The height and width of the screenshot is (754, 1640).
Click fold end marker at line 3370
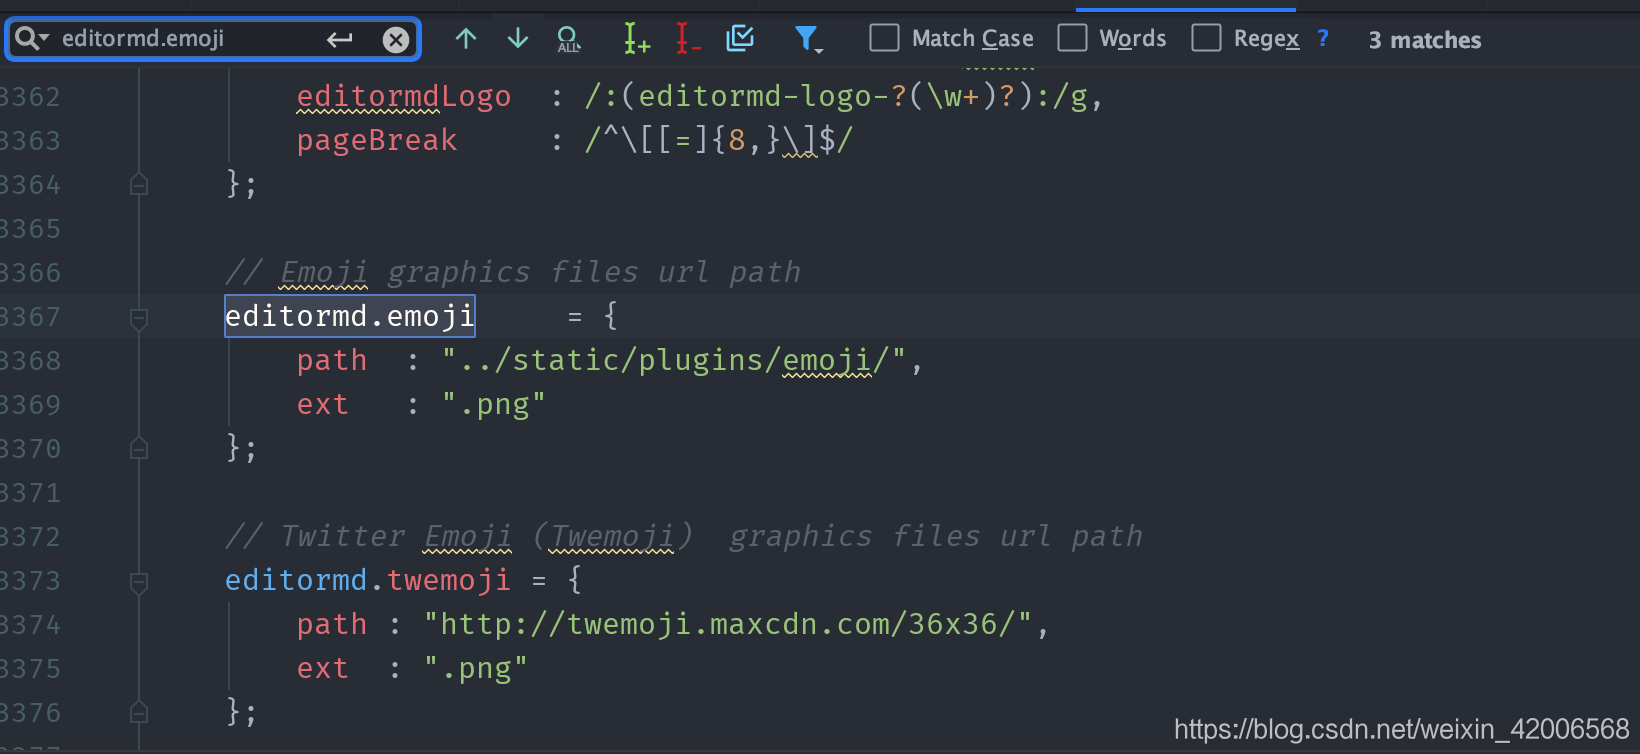[x=139, y=448]
